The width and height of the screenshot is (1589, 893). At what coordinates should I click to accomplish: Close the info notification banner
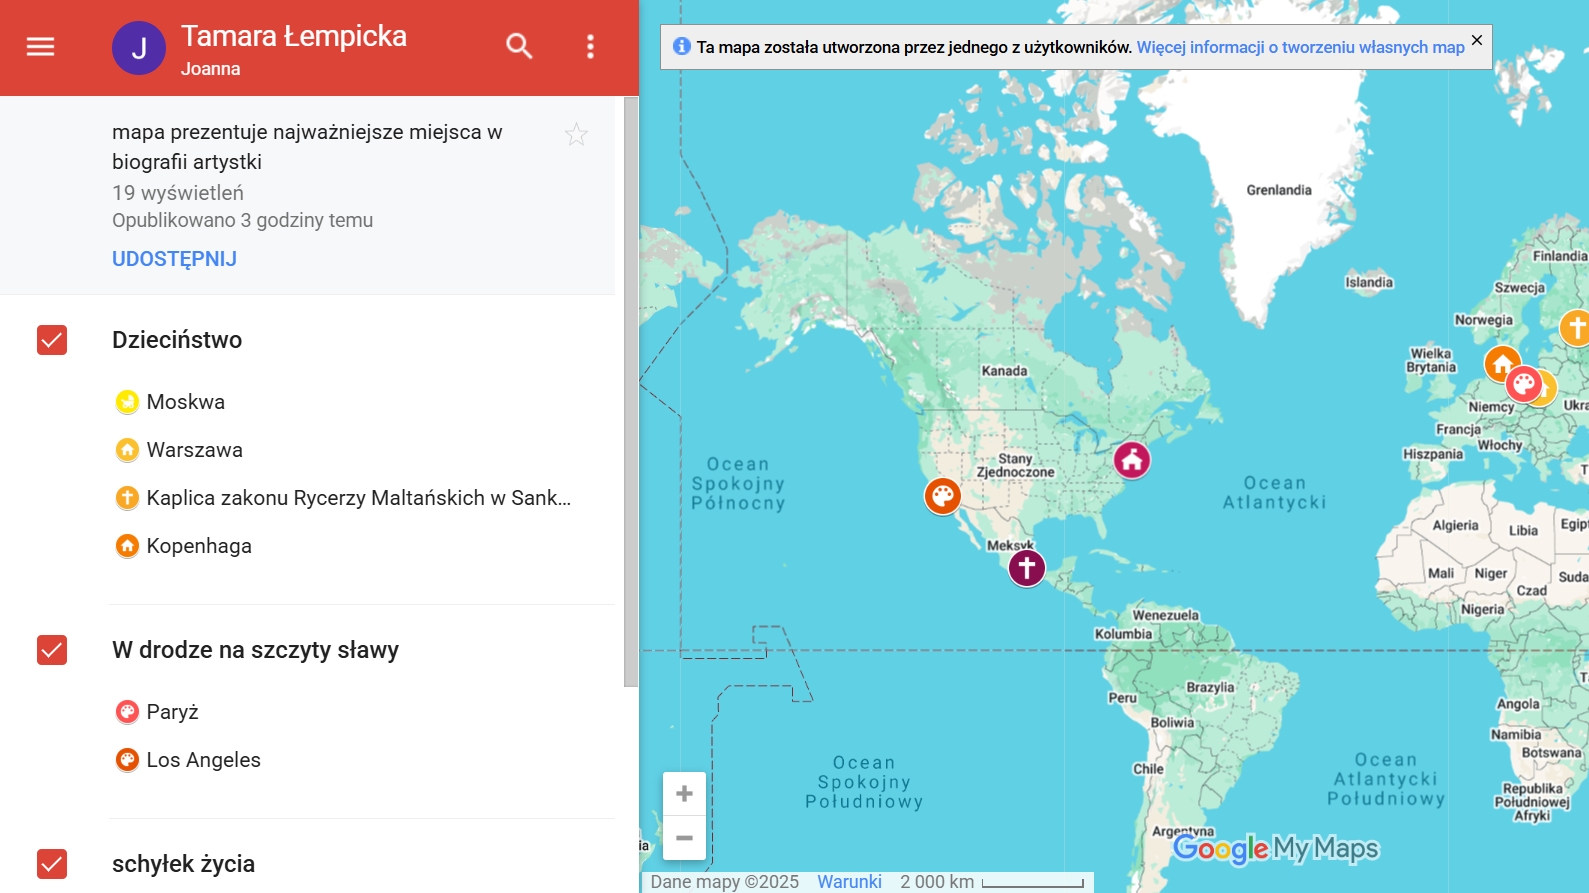(1476, 41)
